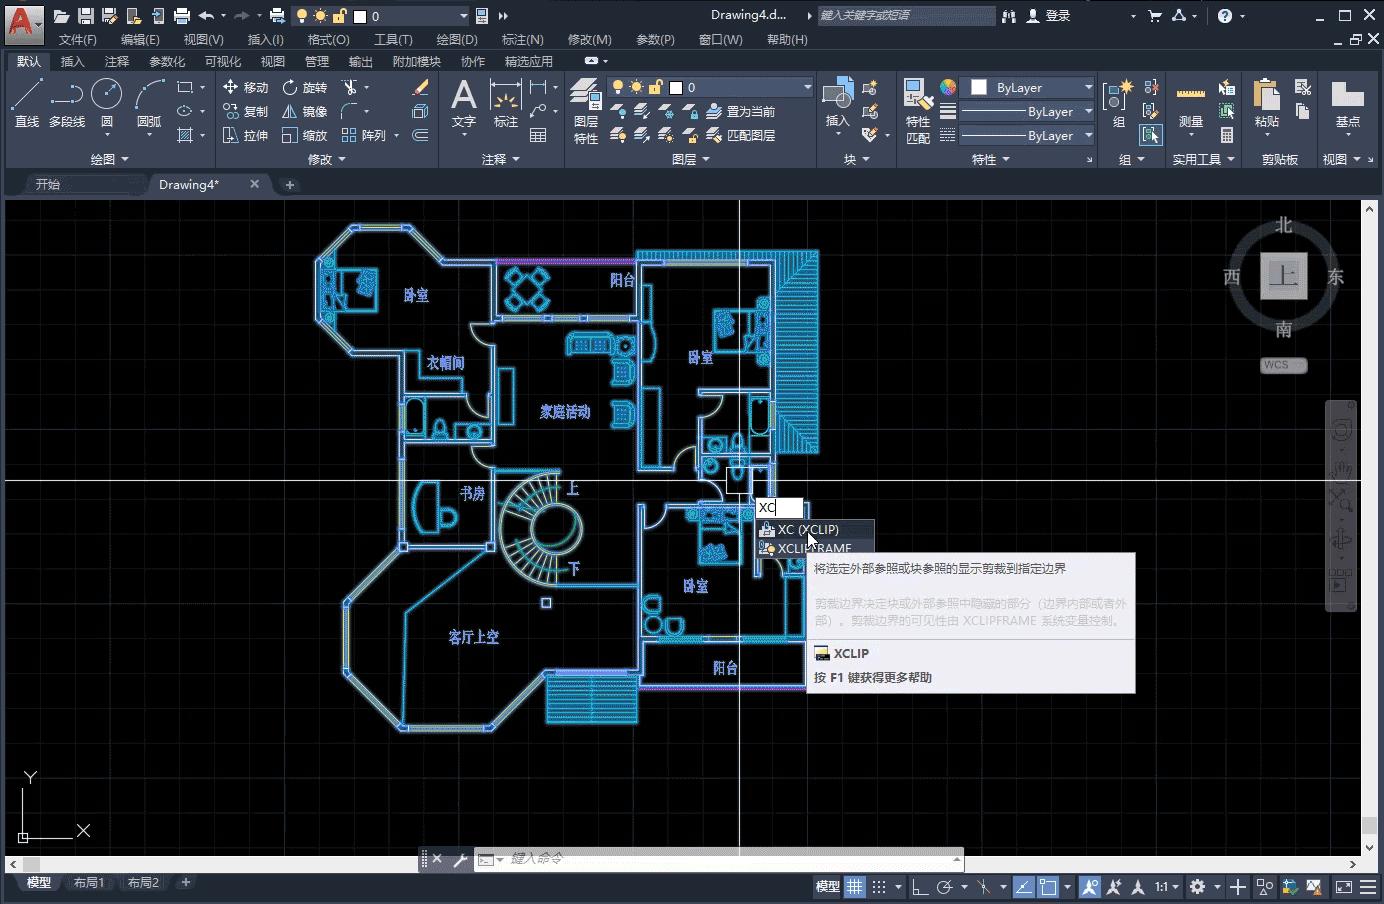Open the annotation scale 1:1 dropdown
The width and height of the screenshot is (1384, 904).
point(1166,886)
